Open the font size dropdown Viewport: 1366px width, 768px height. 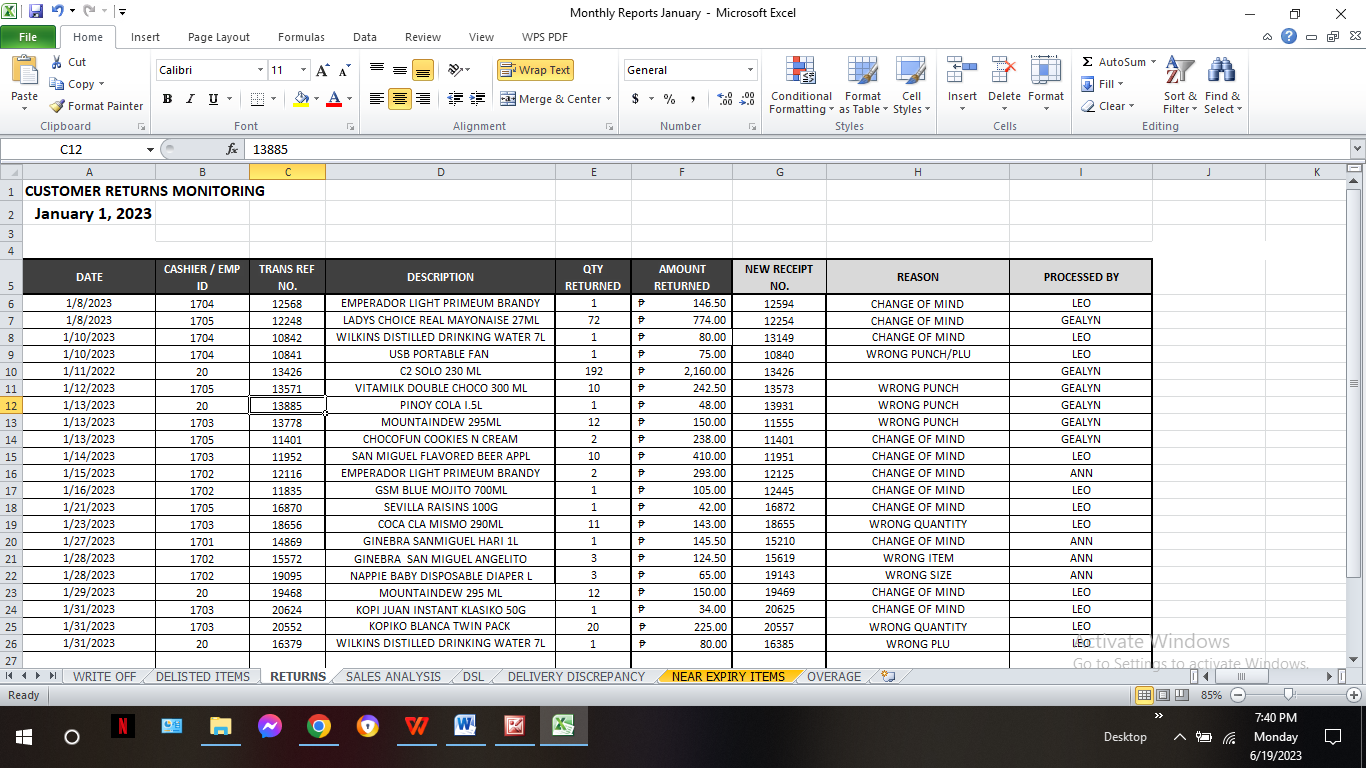pos(303,70)
